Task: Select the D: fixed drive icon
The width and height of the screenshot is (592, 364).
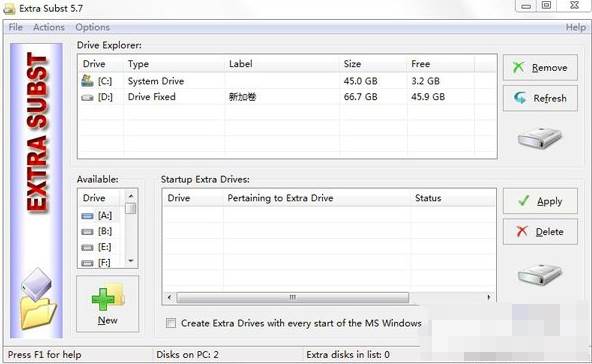Action: pyautogui.click(x=87, y=97)
